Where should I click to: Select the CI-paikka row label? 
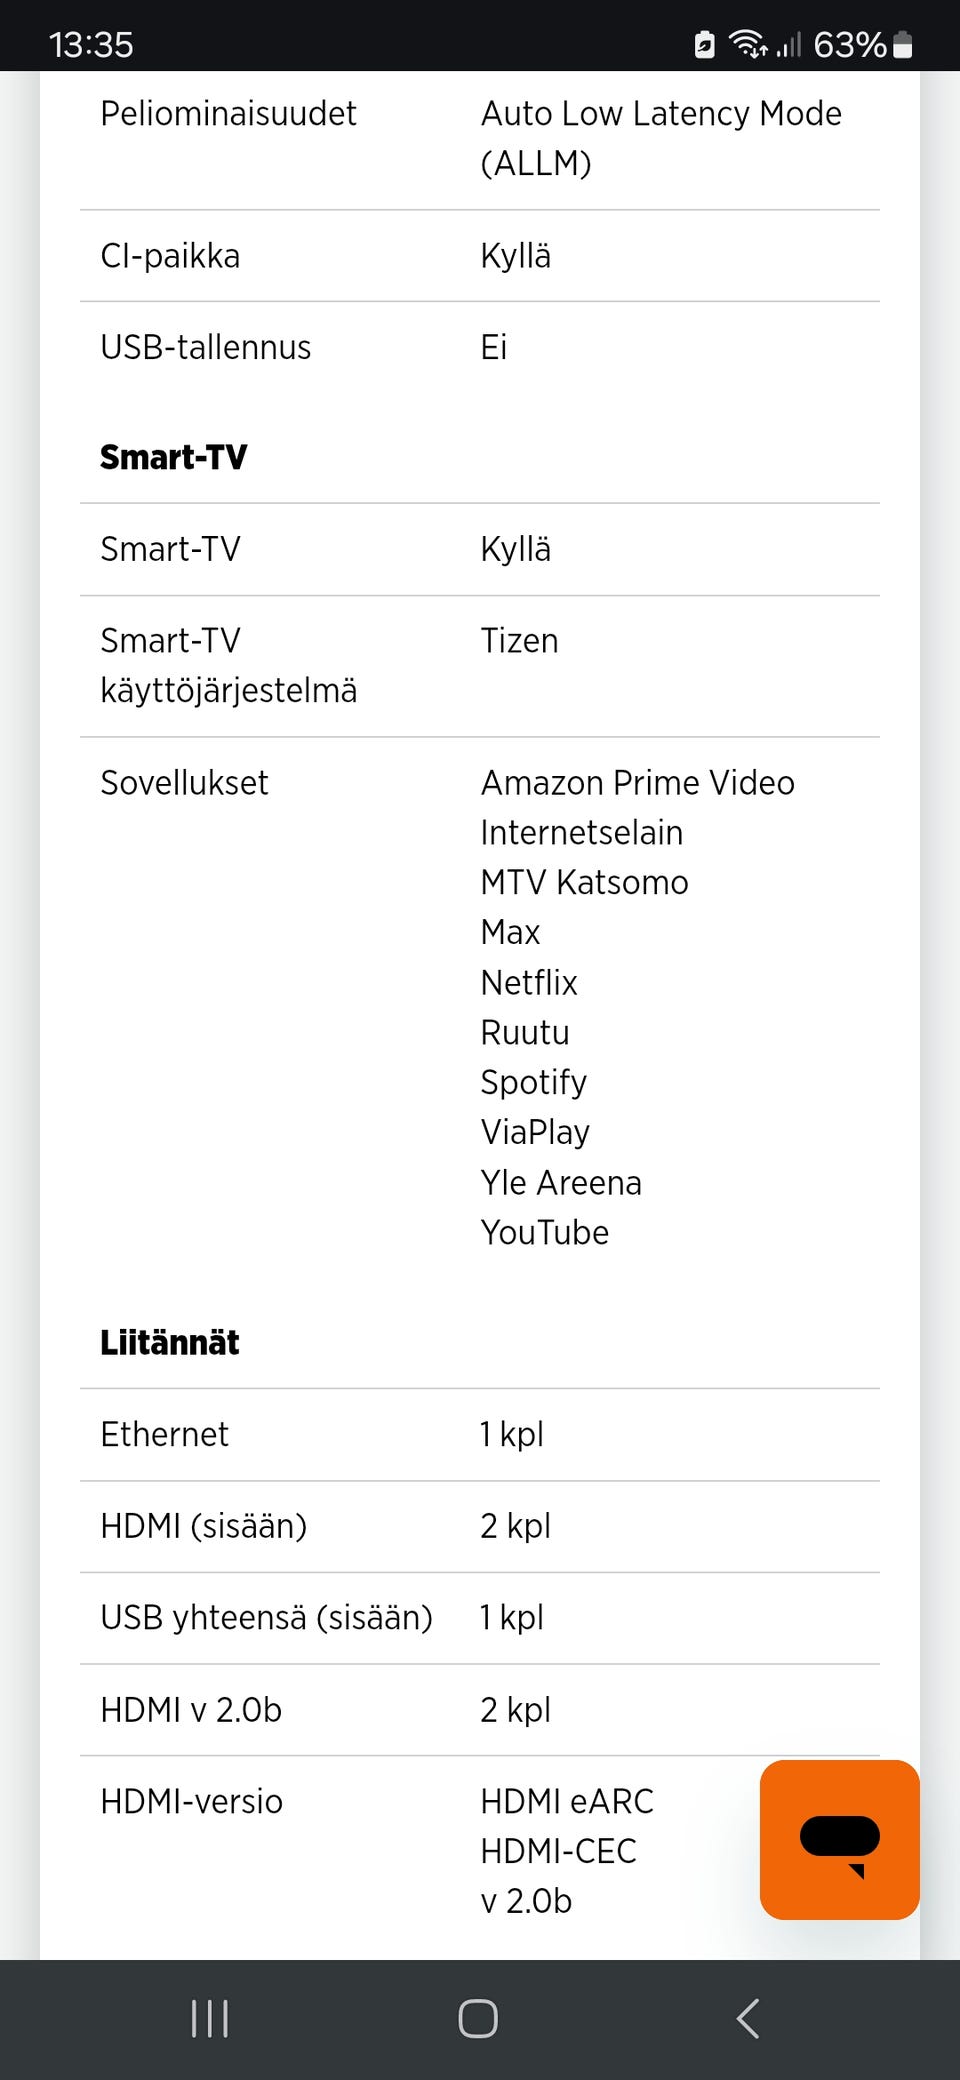tap(170, 256)
